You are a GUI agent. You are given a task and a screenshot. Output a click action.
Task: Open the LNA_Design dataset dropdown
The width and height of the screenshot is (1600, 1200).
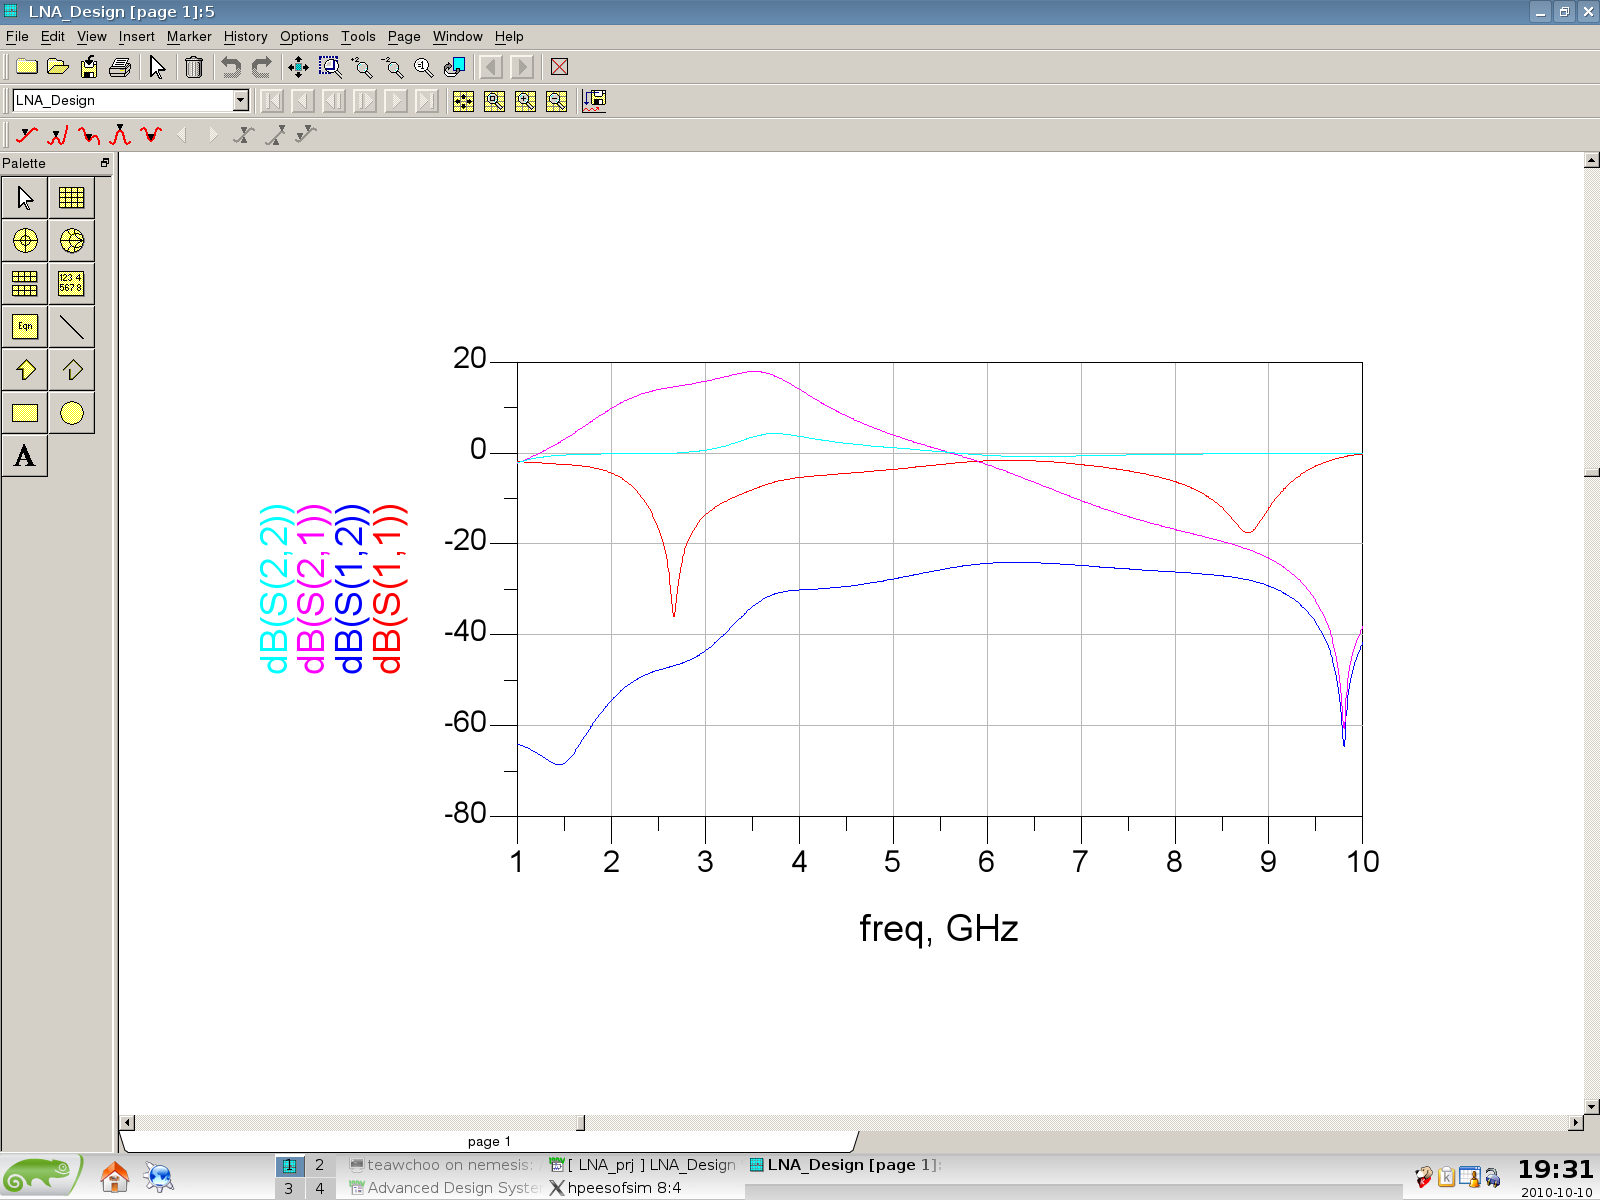pyautogui.click(x=240, y=100)
